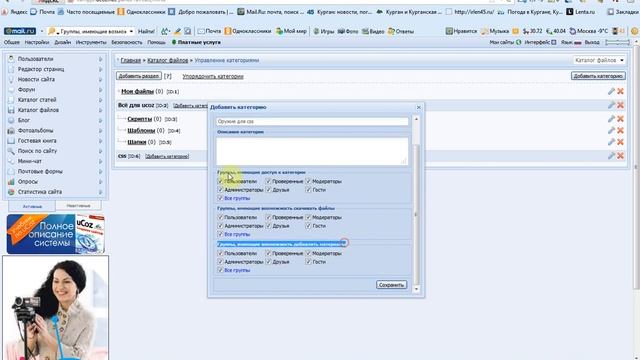Toggle Пользователи under category access groups
640x360 pixels.
point(220,181)
